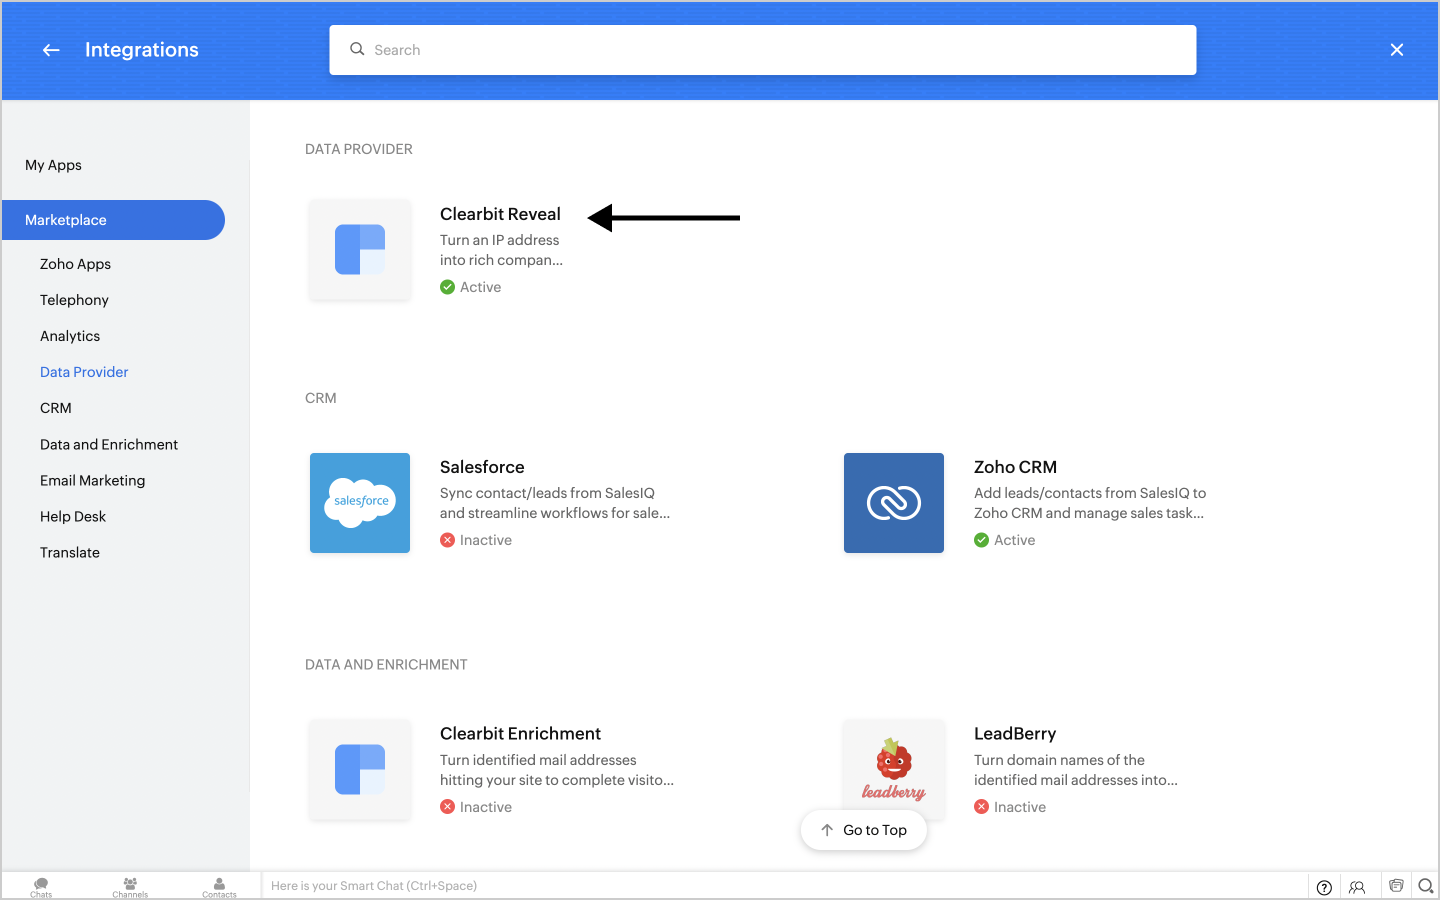Click the 'Sync contact/leads from SalesIQ' description
The width and height of the screenshot is (1440, 900).
tap(555, 503)
